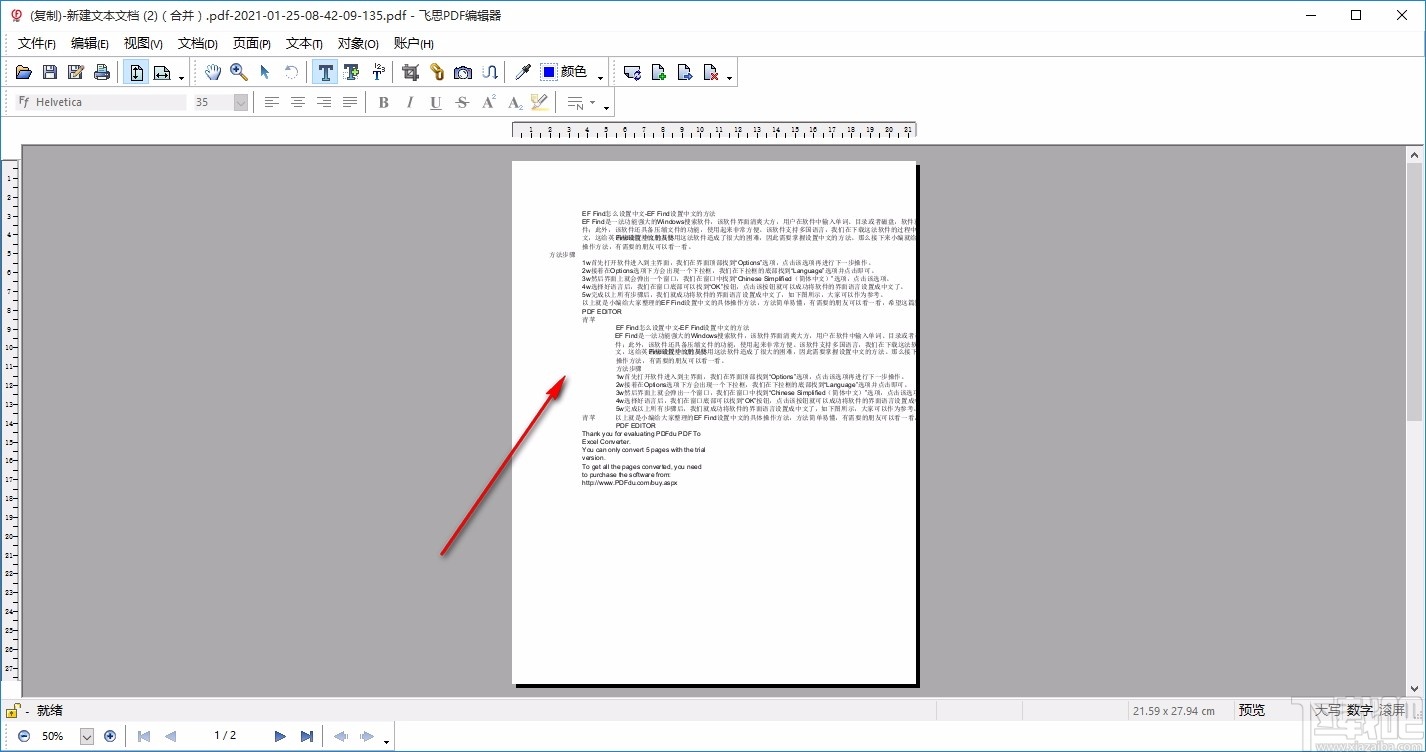Toggle Strikethrough formatting
This screenshot has width=1426, height=752.
pos(462,102)
